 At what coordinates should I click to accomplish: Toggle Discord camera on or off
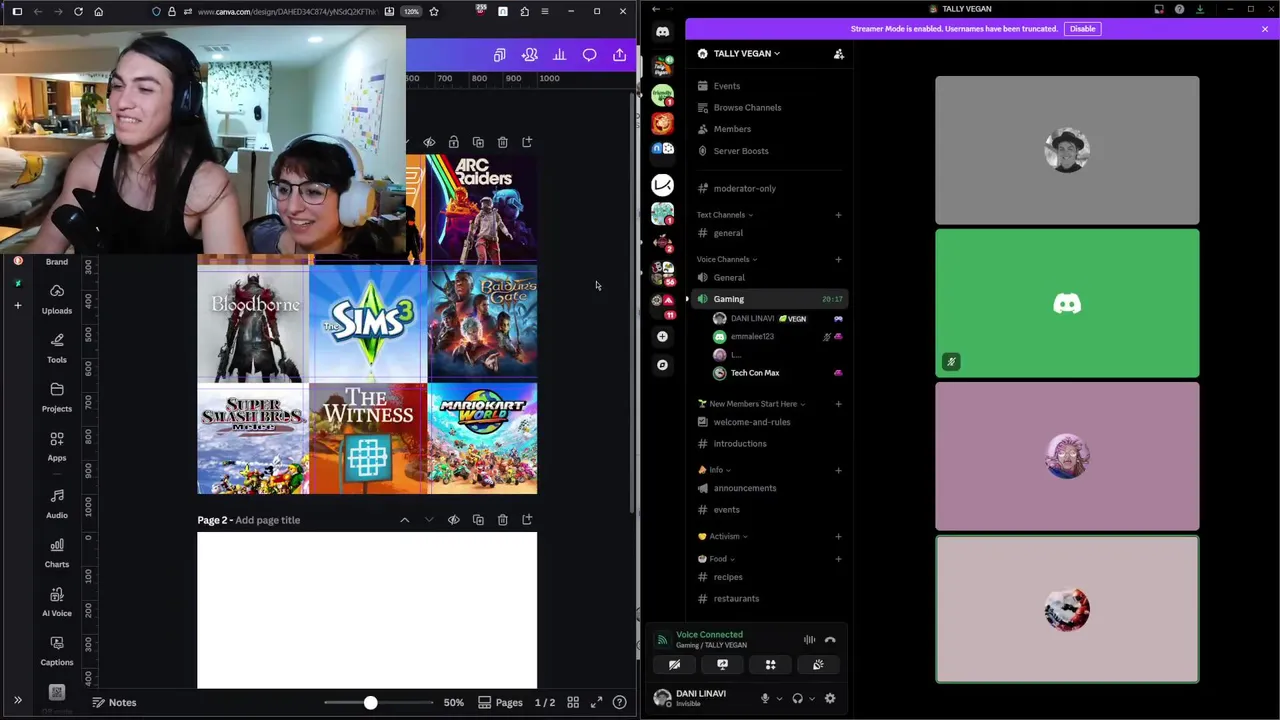pos(674,665)
